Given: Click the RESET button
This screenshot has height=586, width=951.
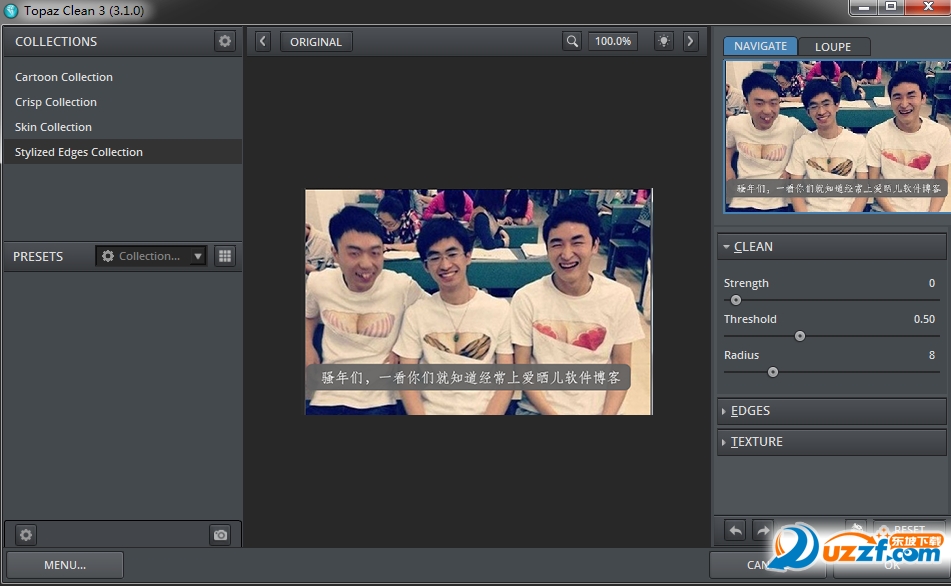Looking at the screenshot, I should coord(909,530).
